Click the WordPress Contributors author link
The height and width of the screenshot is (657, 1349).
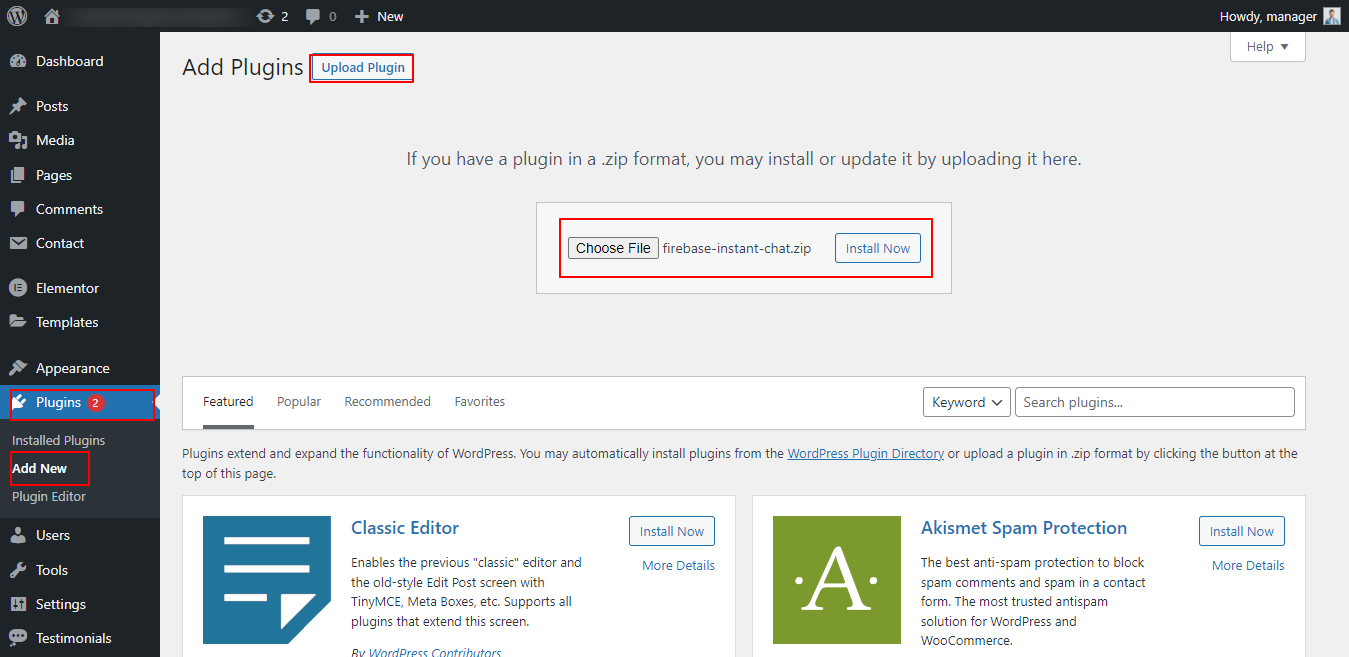(x=435, y=652)
